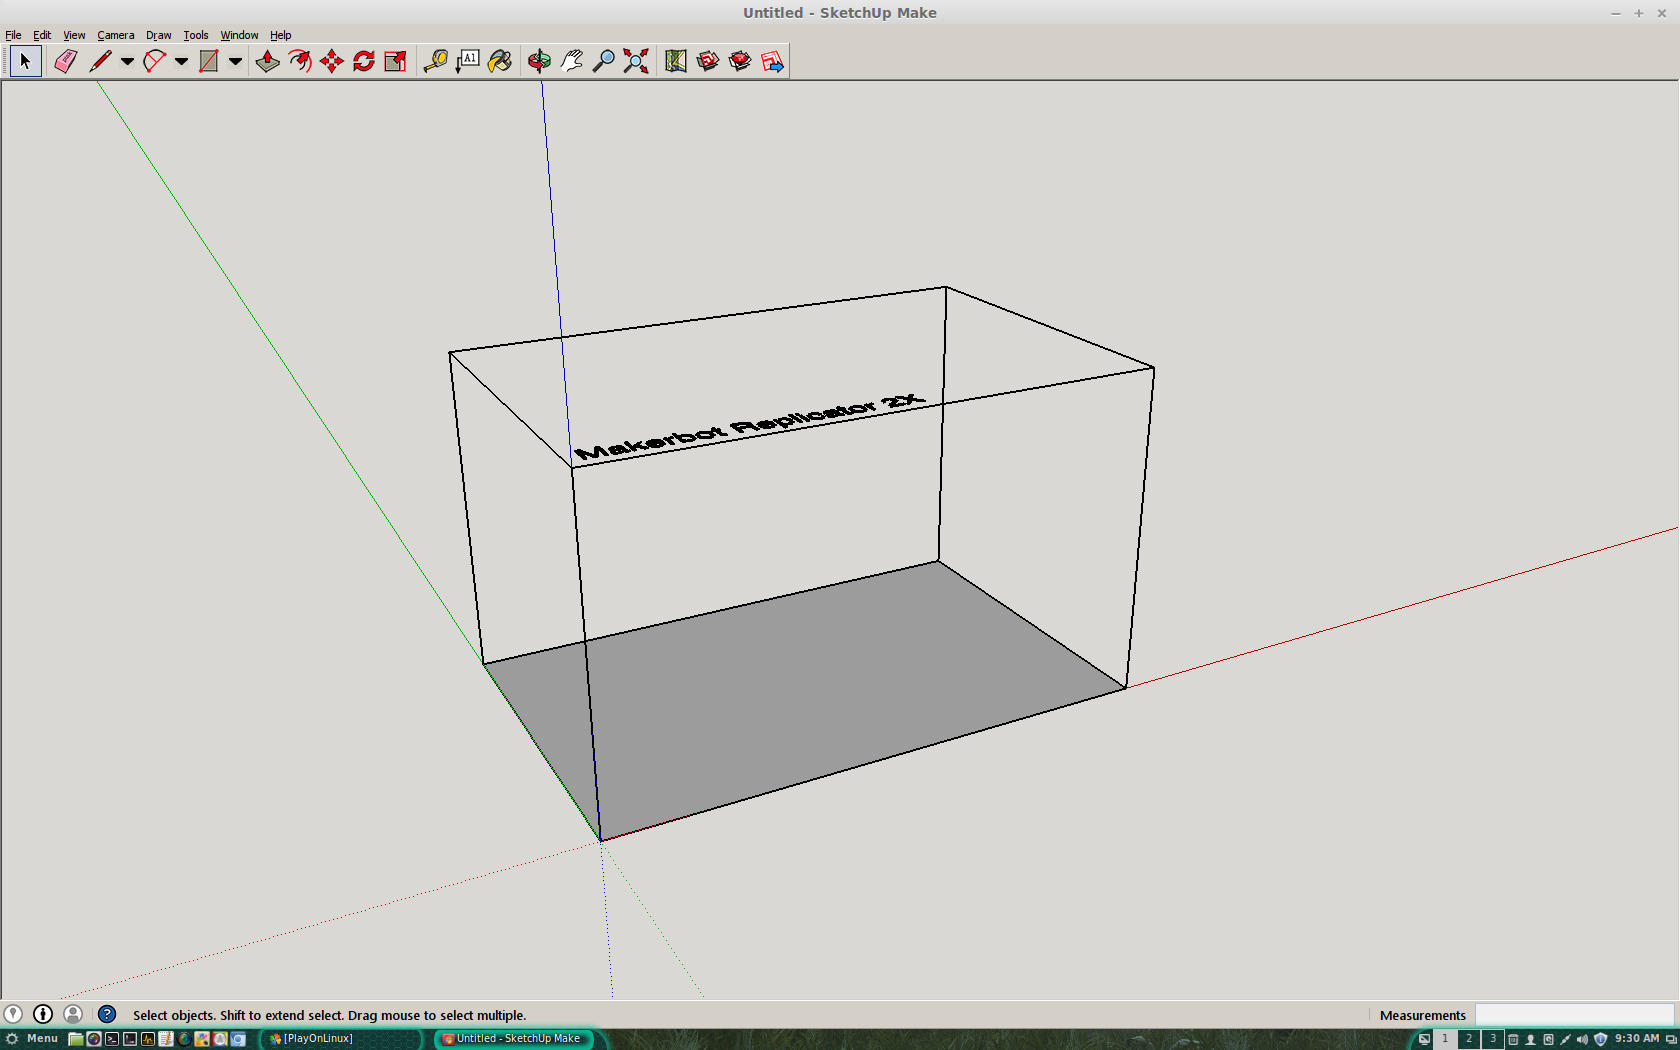Viewport: 1680px width, 1050px height.
Task: Click the show desktop icon left of workspaces
Action: pyautogui.click(x=1424, y=1039)
